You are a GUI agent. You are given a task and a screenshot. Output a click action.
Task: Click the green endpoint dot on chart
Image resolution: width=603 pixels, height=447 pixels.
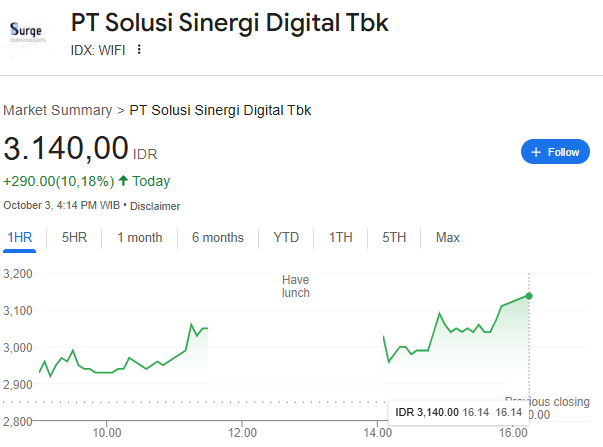pos(529,295)
